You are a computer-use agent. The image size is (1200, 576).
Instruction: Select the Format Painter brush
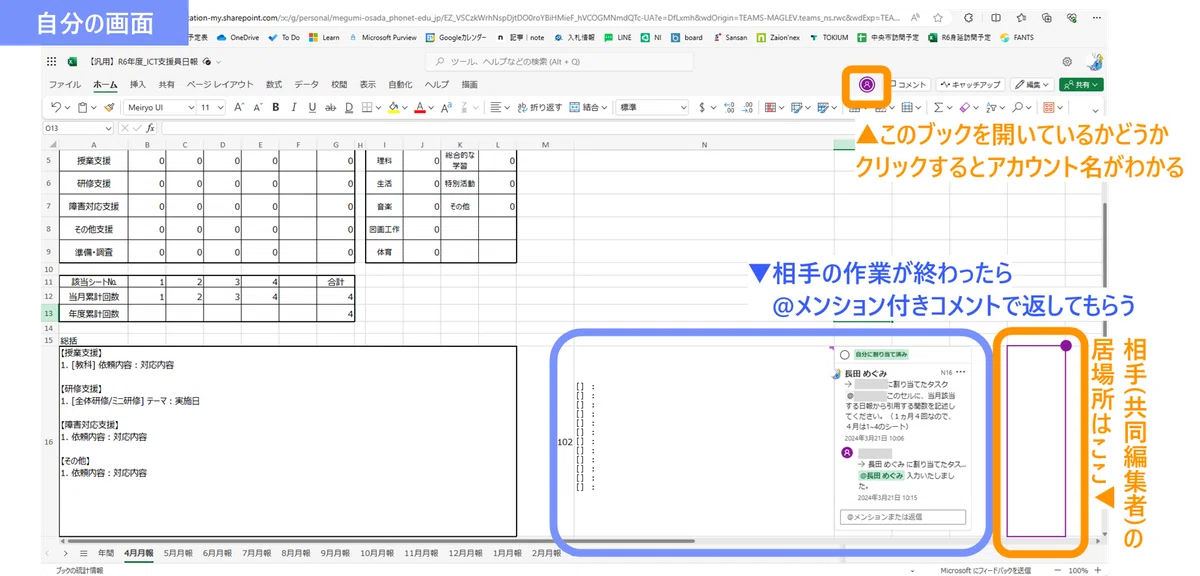107,107
